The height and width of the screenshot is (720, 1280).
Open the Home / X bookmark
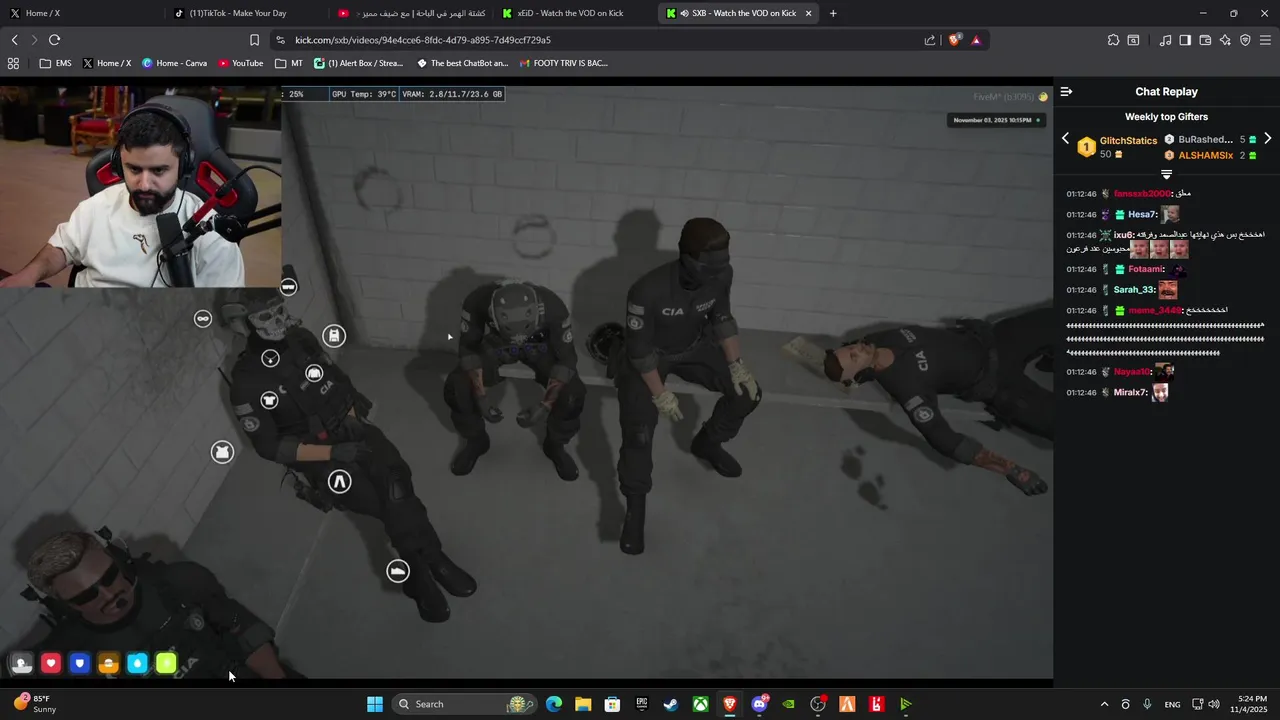pyautogui.click(x=107, y=63)
